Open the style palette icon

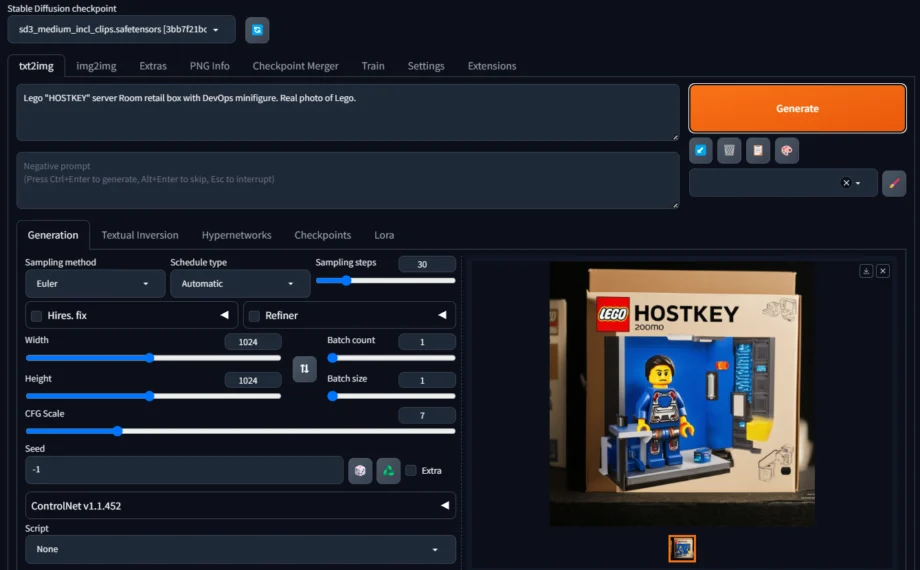[787, 150]
